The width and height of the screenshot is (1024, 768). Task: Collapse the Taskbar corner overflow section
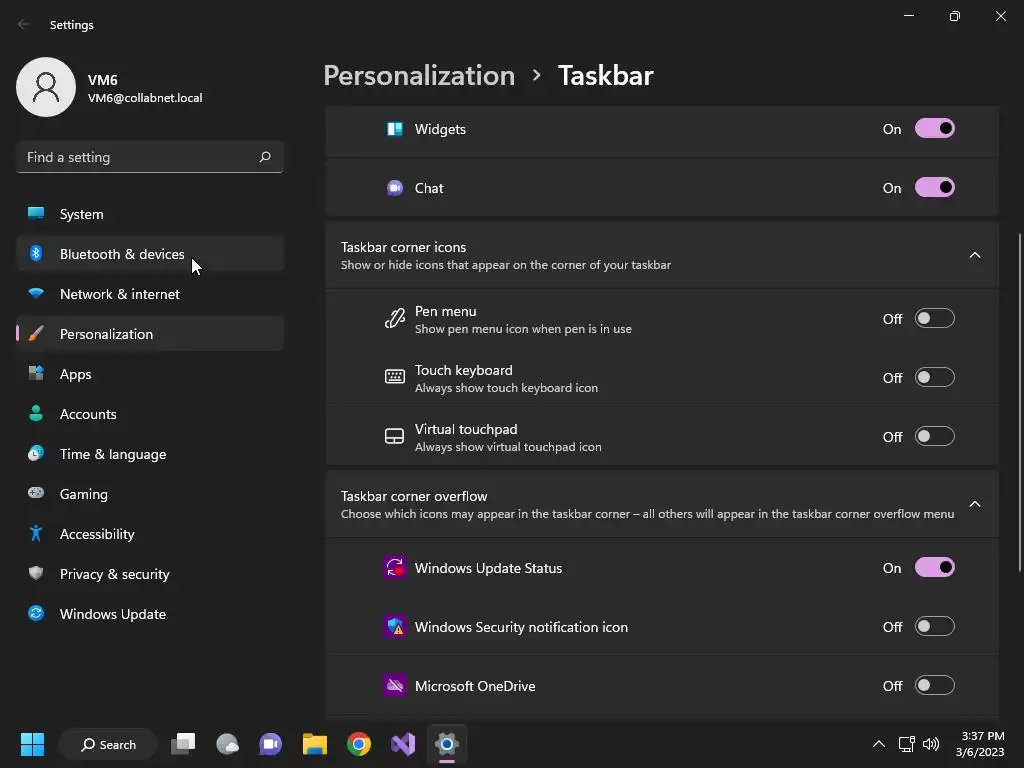click(974, 504)
